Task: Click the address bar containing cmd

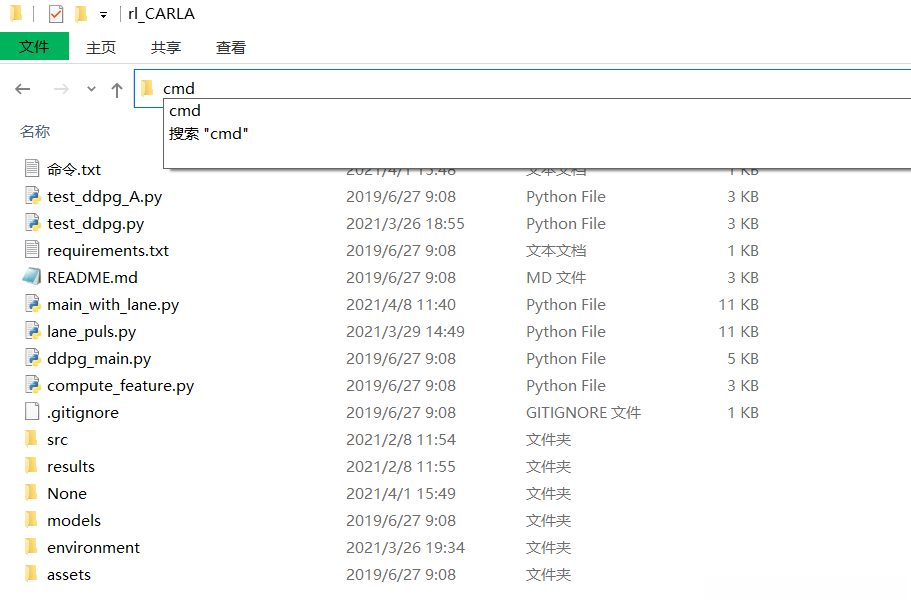Action: [500, 88]
